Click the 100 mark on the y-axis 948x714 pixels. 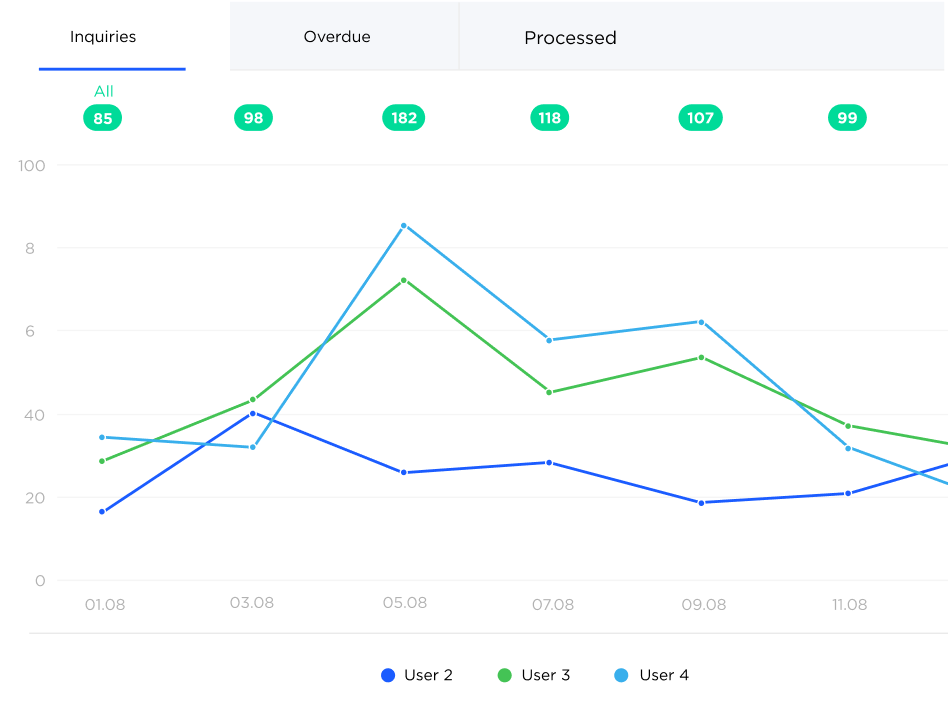(31, 165)
